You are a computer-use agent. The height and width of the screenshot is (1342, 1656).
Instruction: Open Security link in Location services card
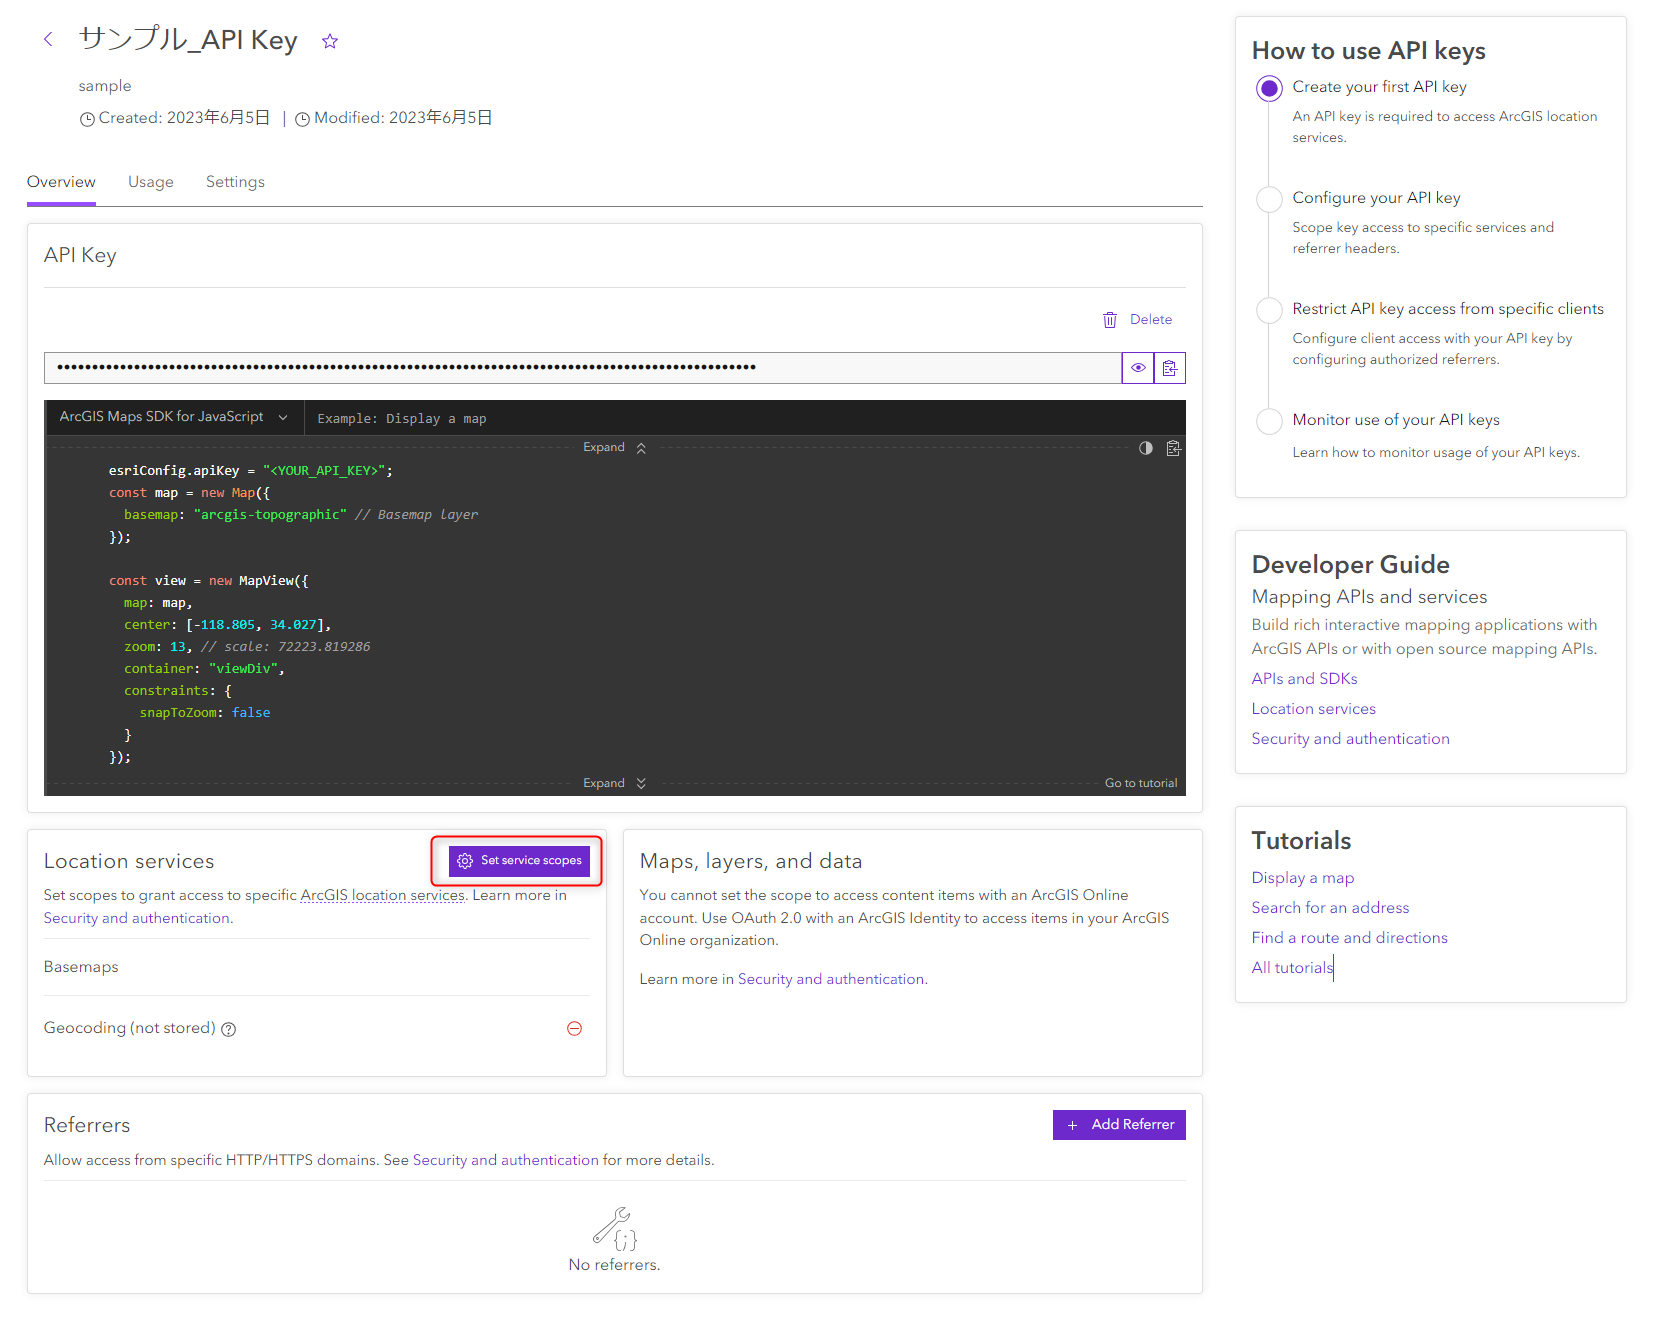click(138, 918)
